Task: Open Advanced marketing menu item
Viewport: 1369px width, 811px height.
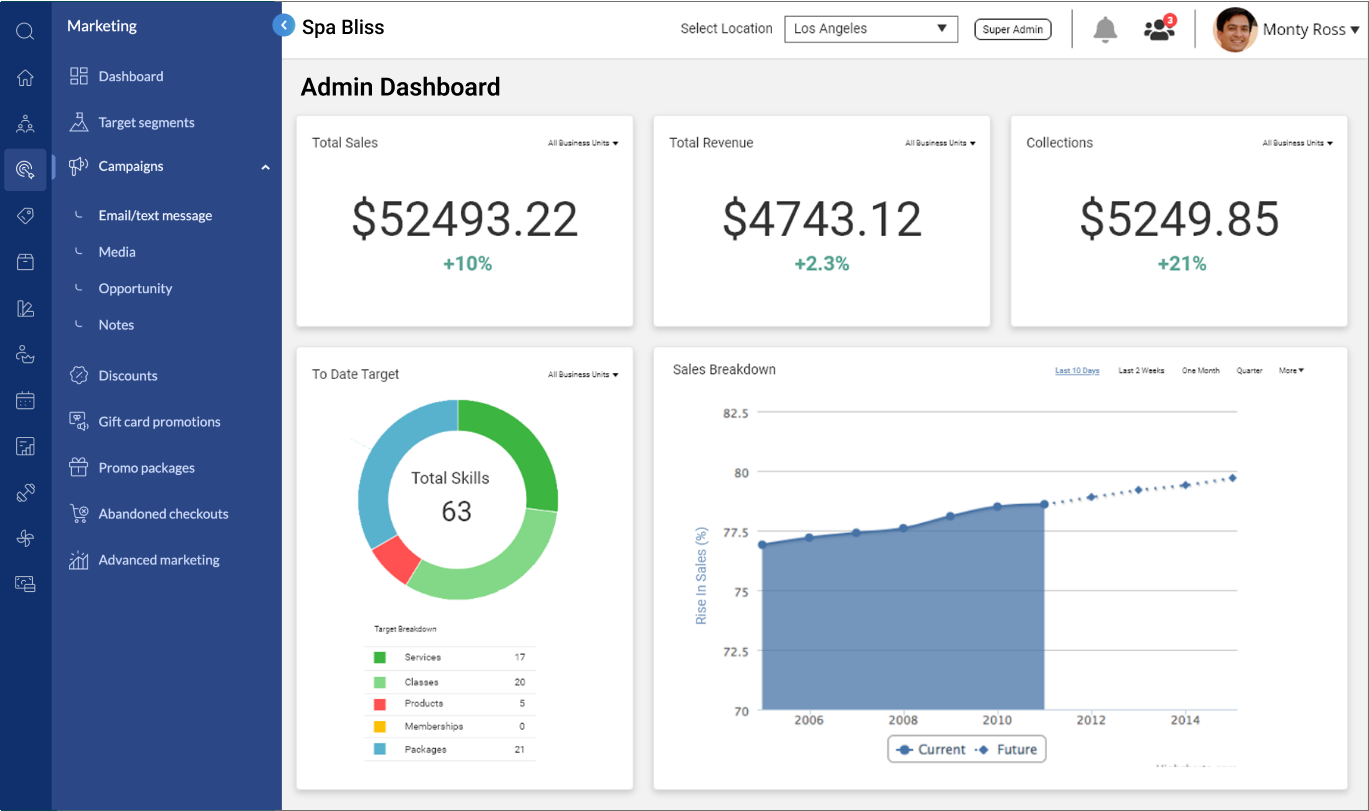Action: tap(159, 560)
